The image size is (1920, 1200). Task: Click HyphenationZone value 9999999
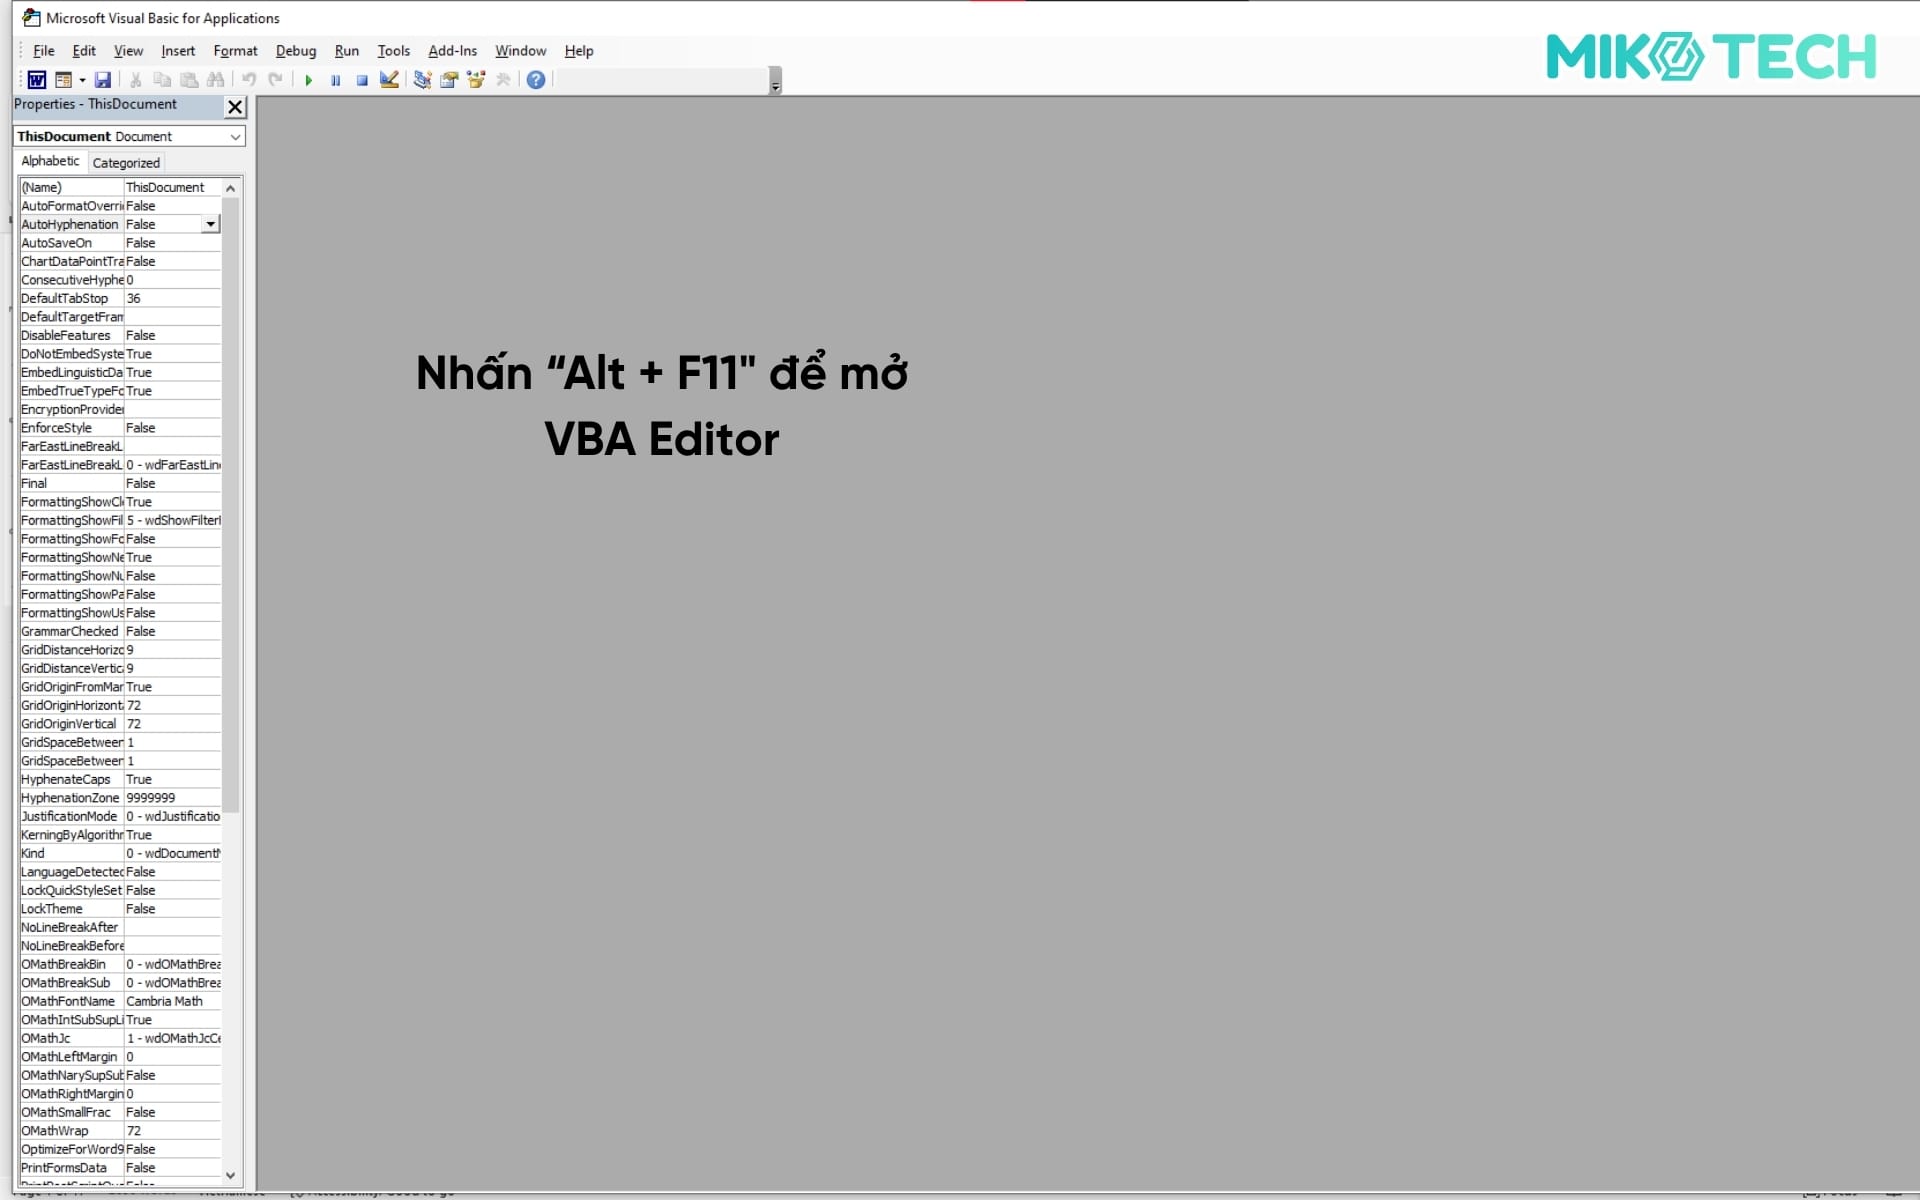pos(172,798)
